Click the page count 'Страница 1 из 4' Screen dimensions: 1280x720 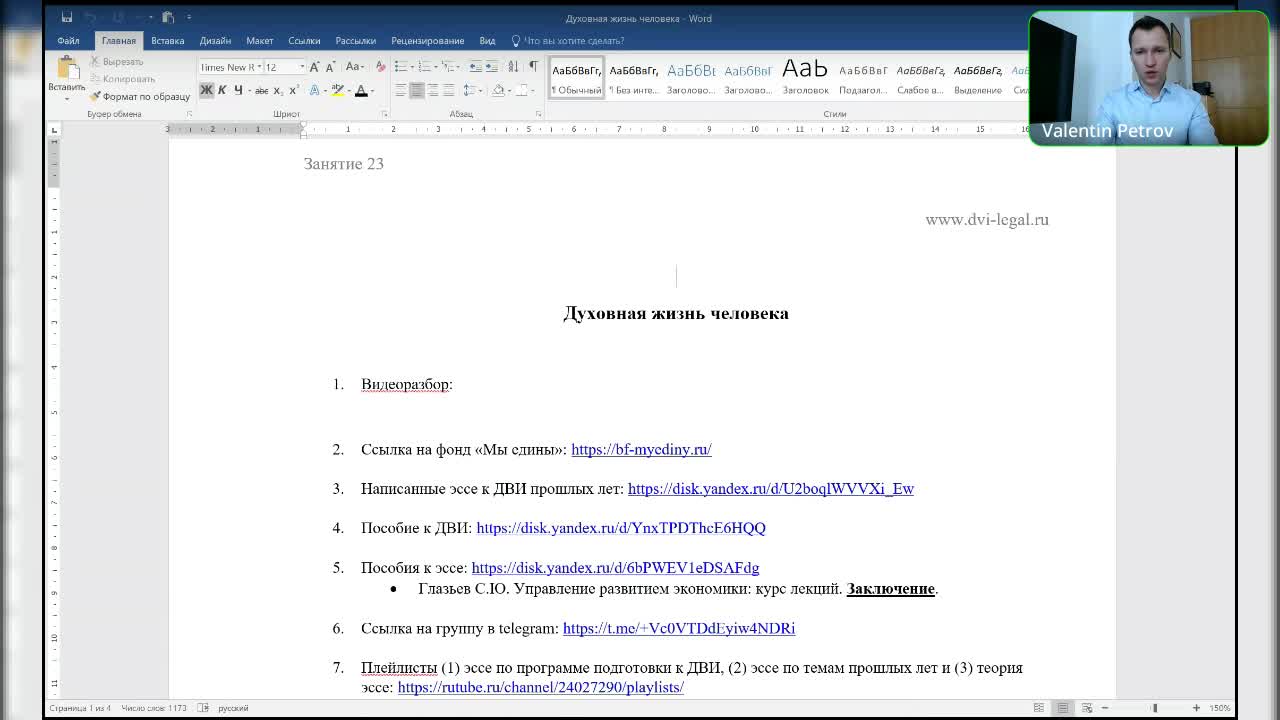pos(80,708)
